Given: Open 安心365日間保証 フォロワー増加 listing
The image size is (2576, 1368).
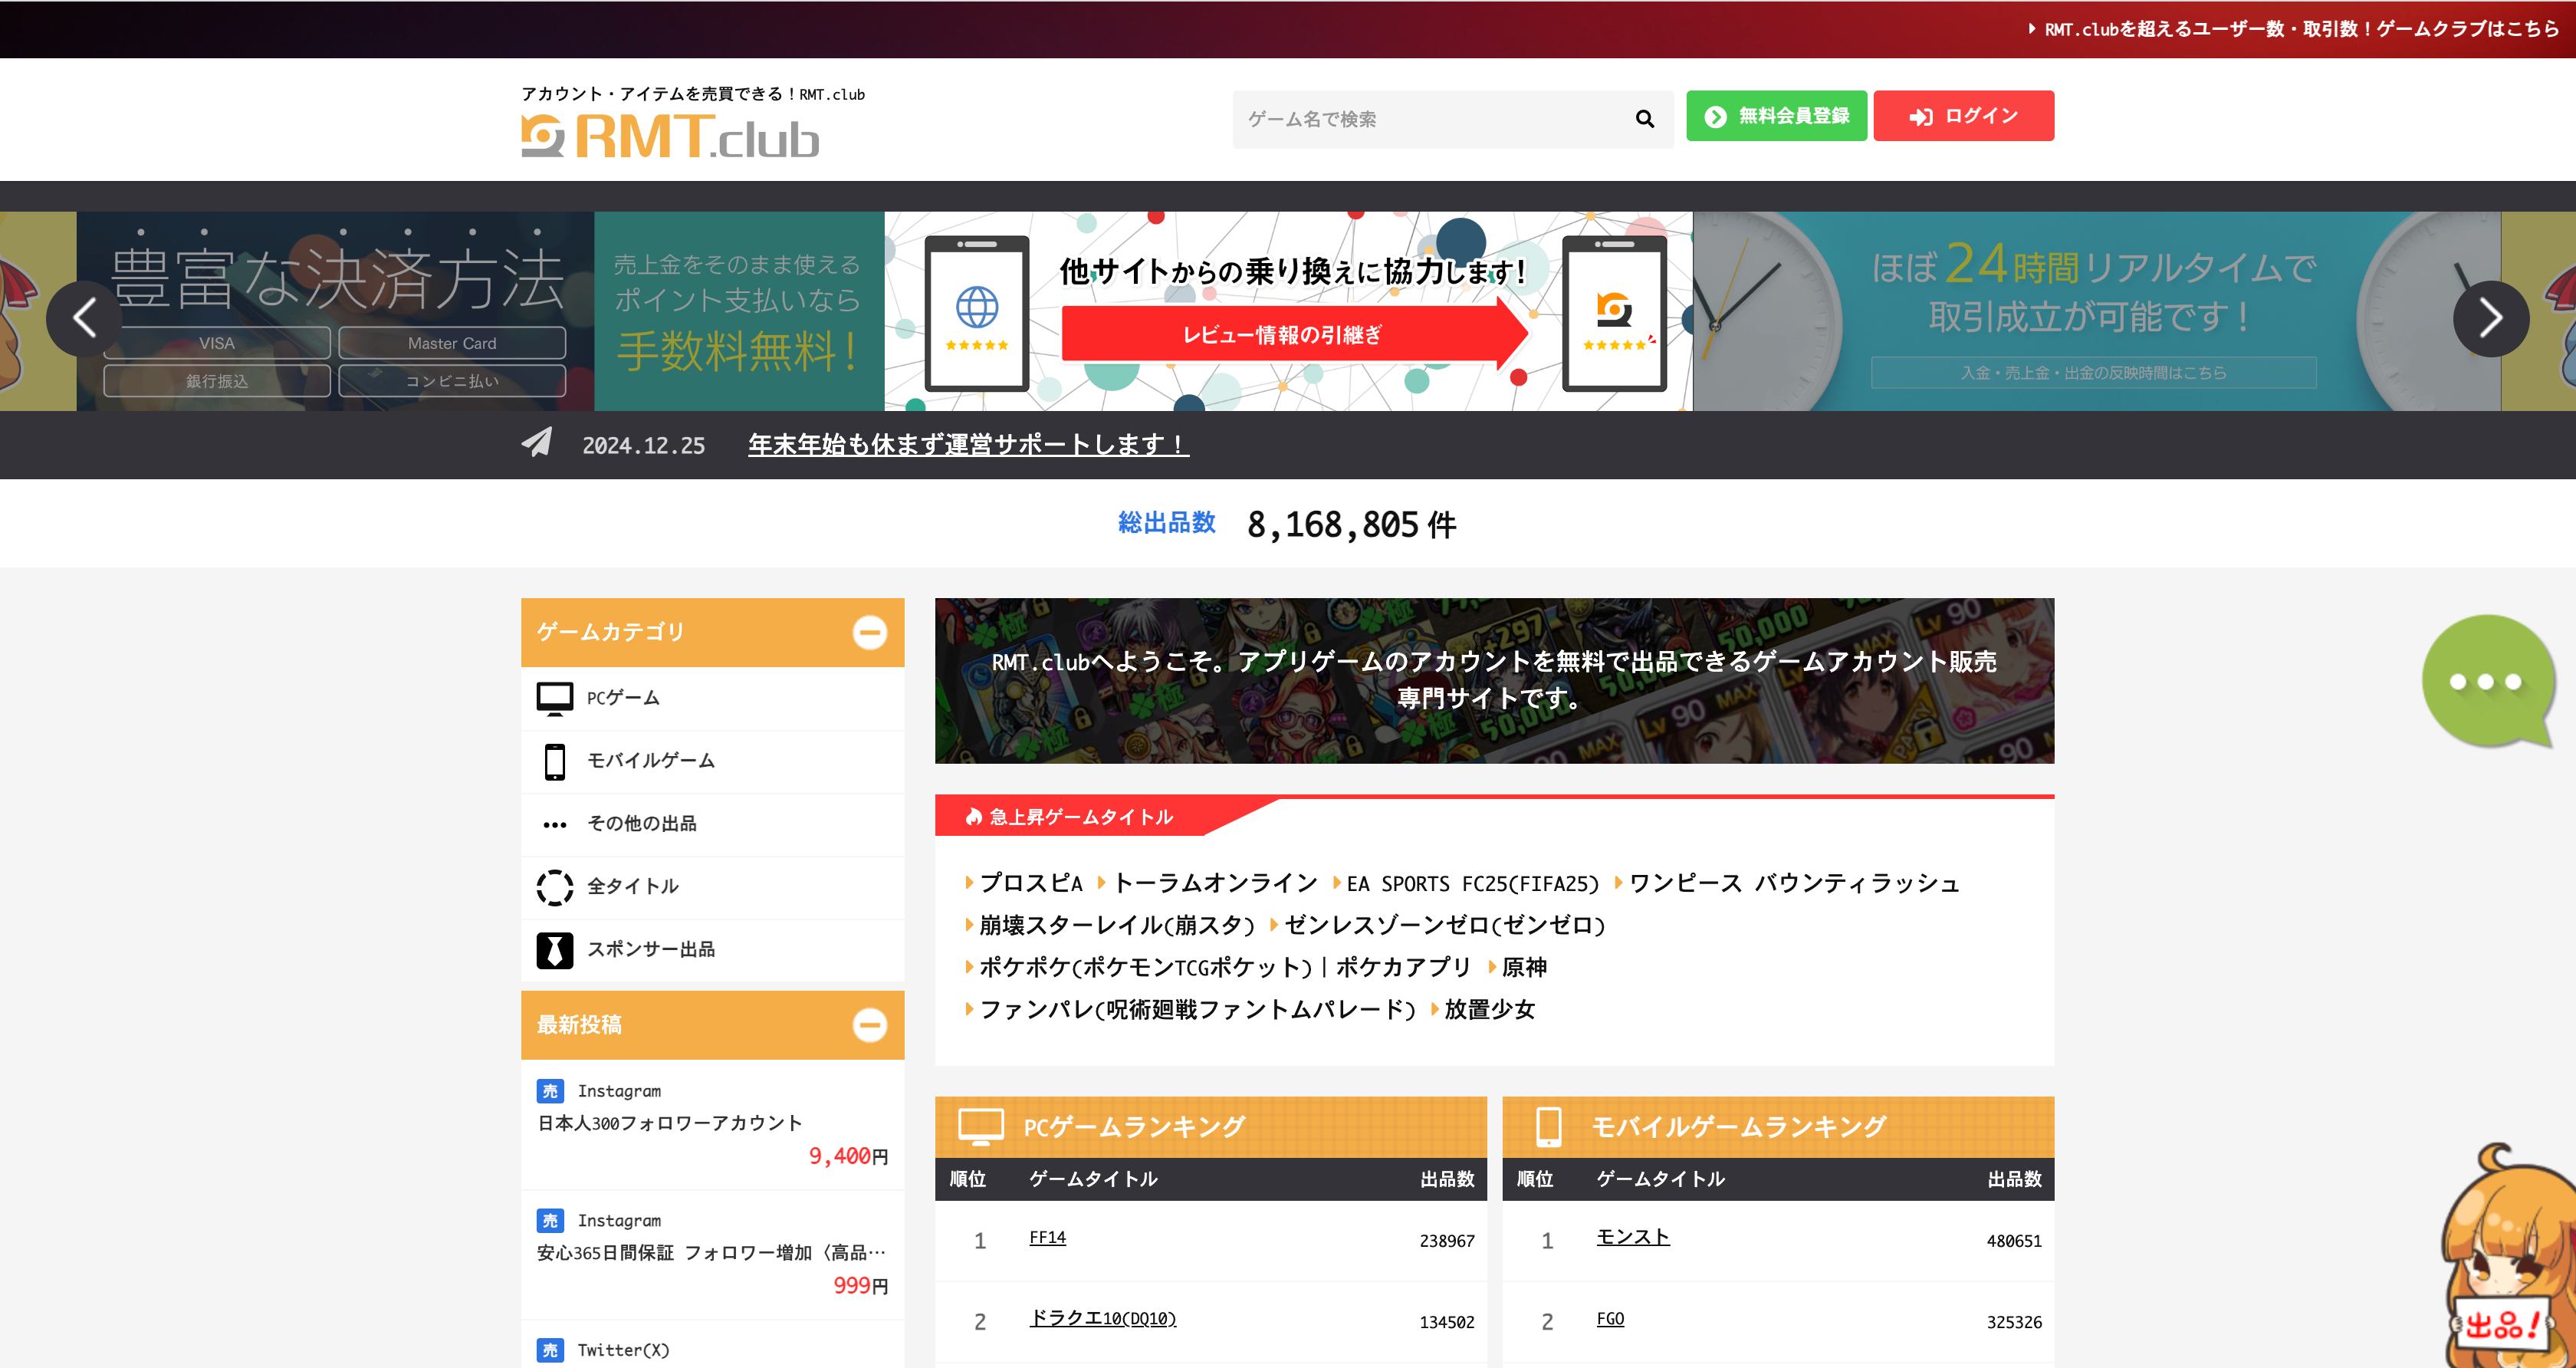Looking at the screenshot, I should [712, 1254].
